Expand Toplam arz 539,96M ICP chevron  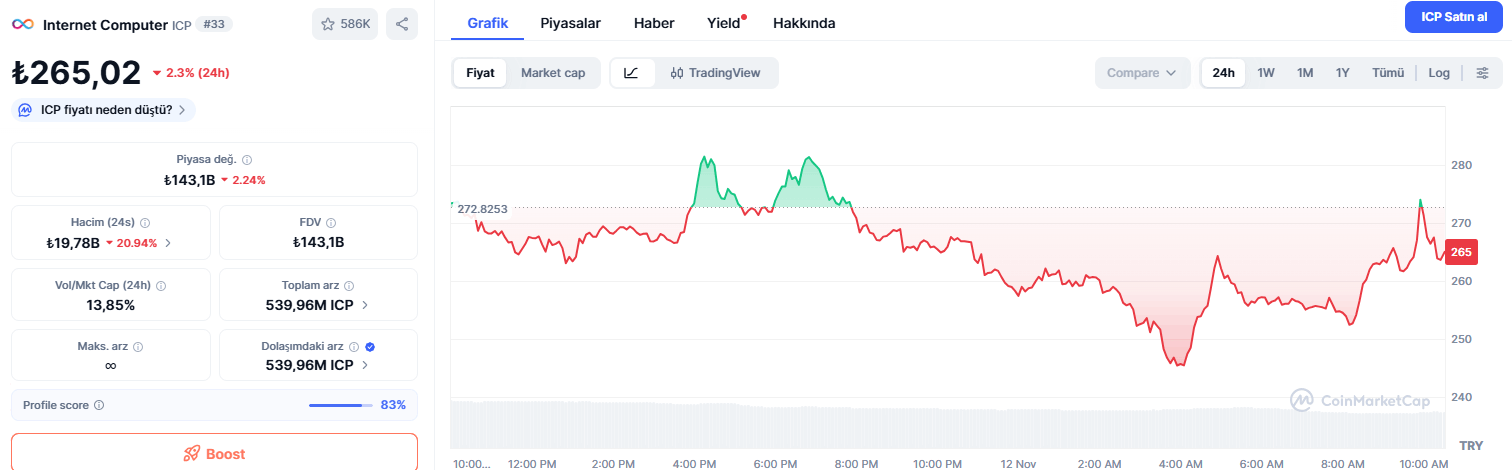click(x=364, y=305)
